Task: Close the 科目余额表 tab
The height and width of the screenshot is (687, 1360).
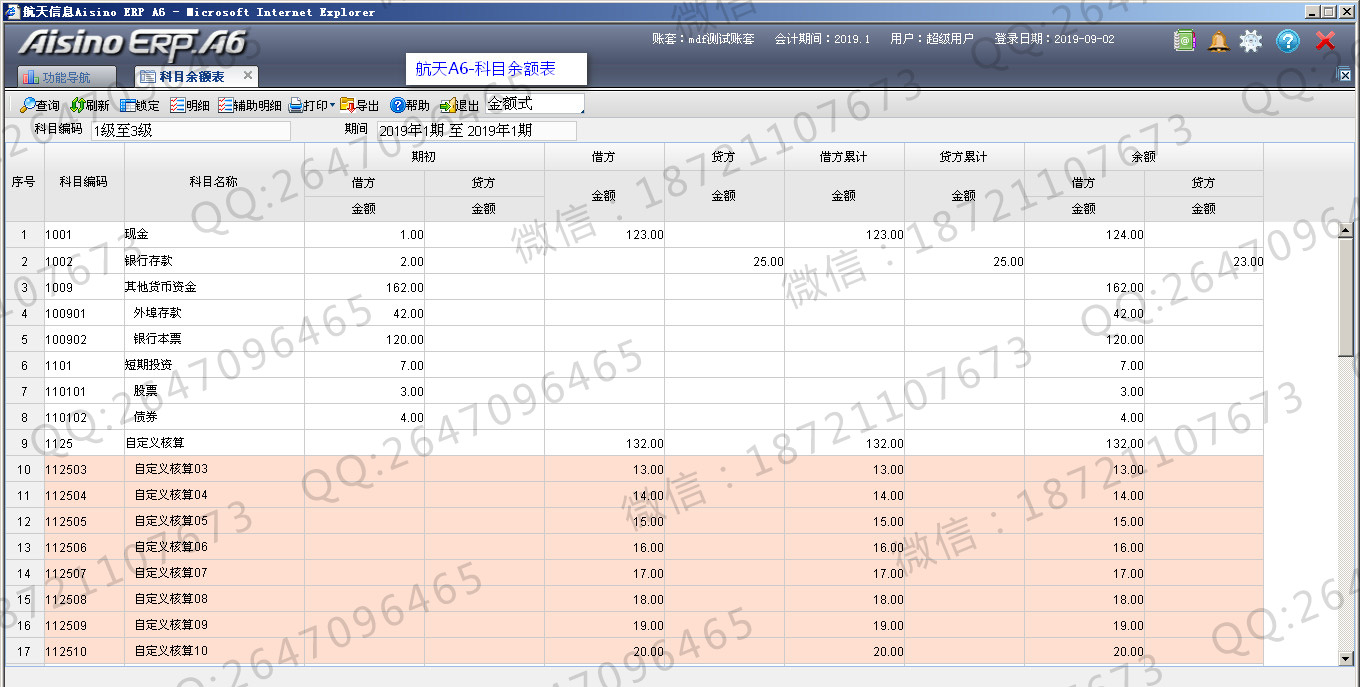Action: point(248,76)
